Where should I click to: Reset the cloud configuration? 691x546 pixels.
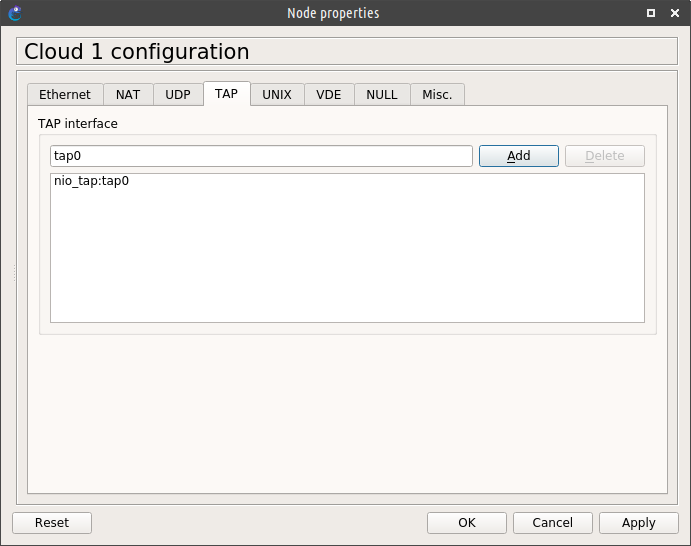(52, 523)
